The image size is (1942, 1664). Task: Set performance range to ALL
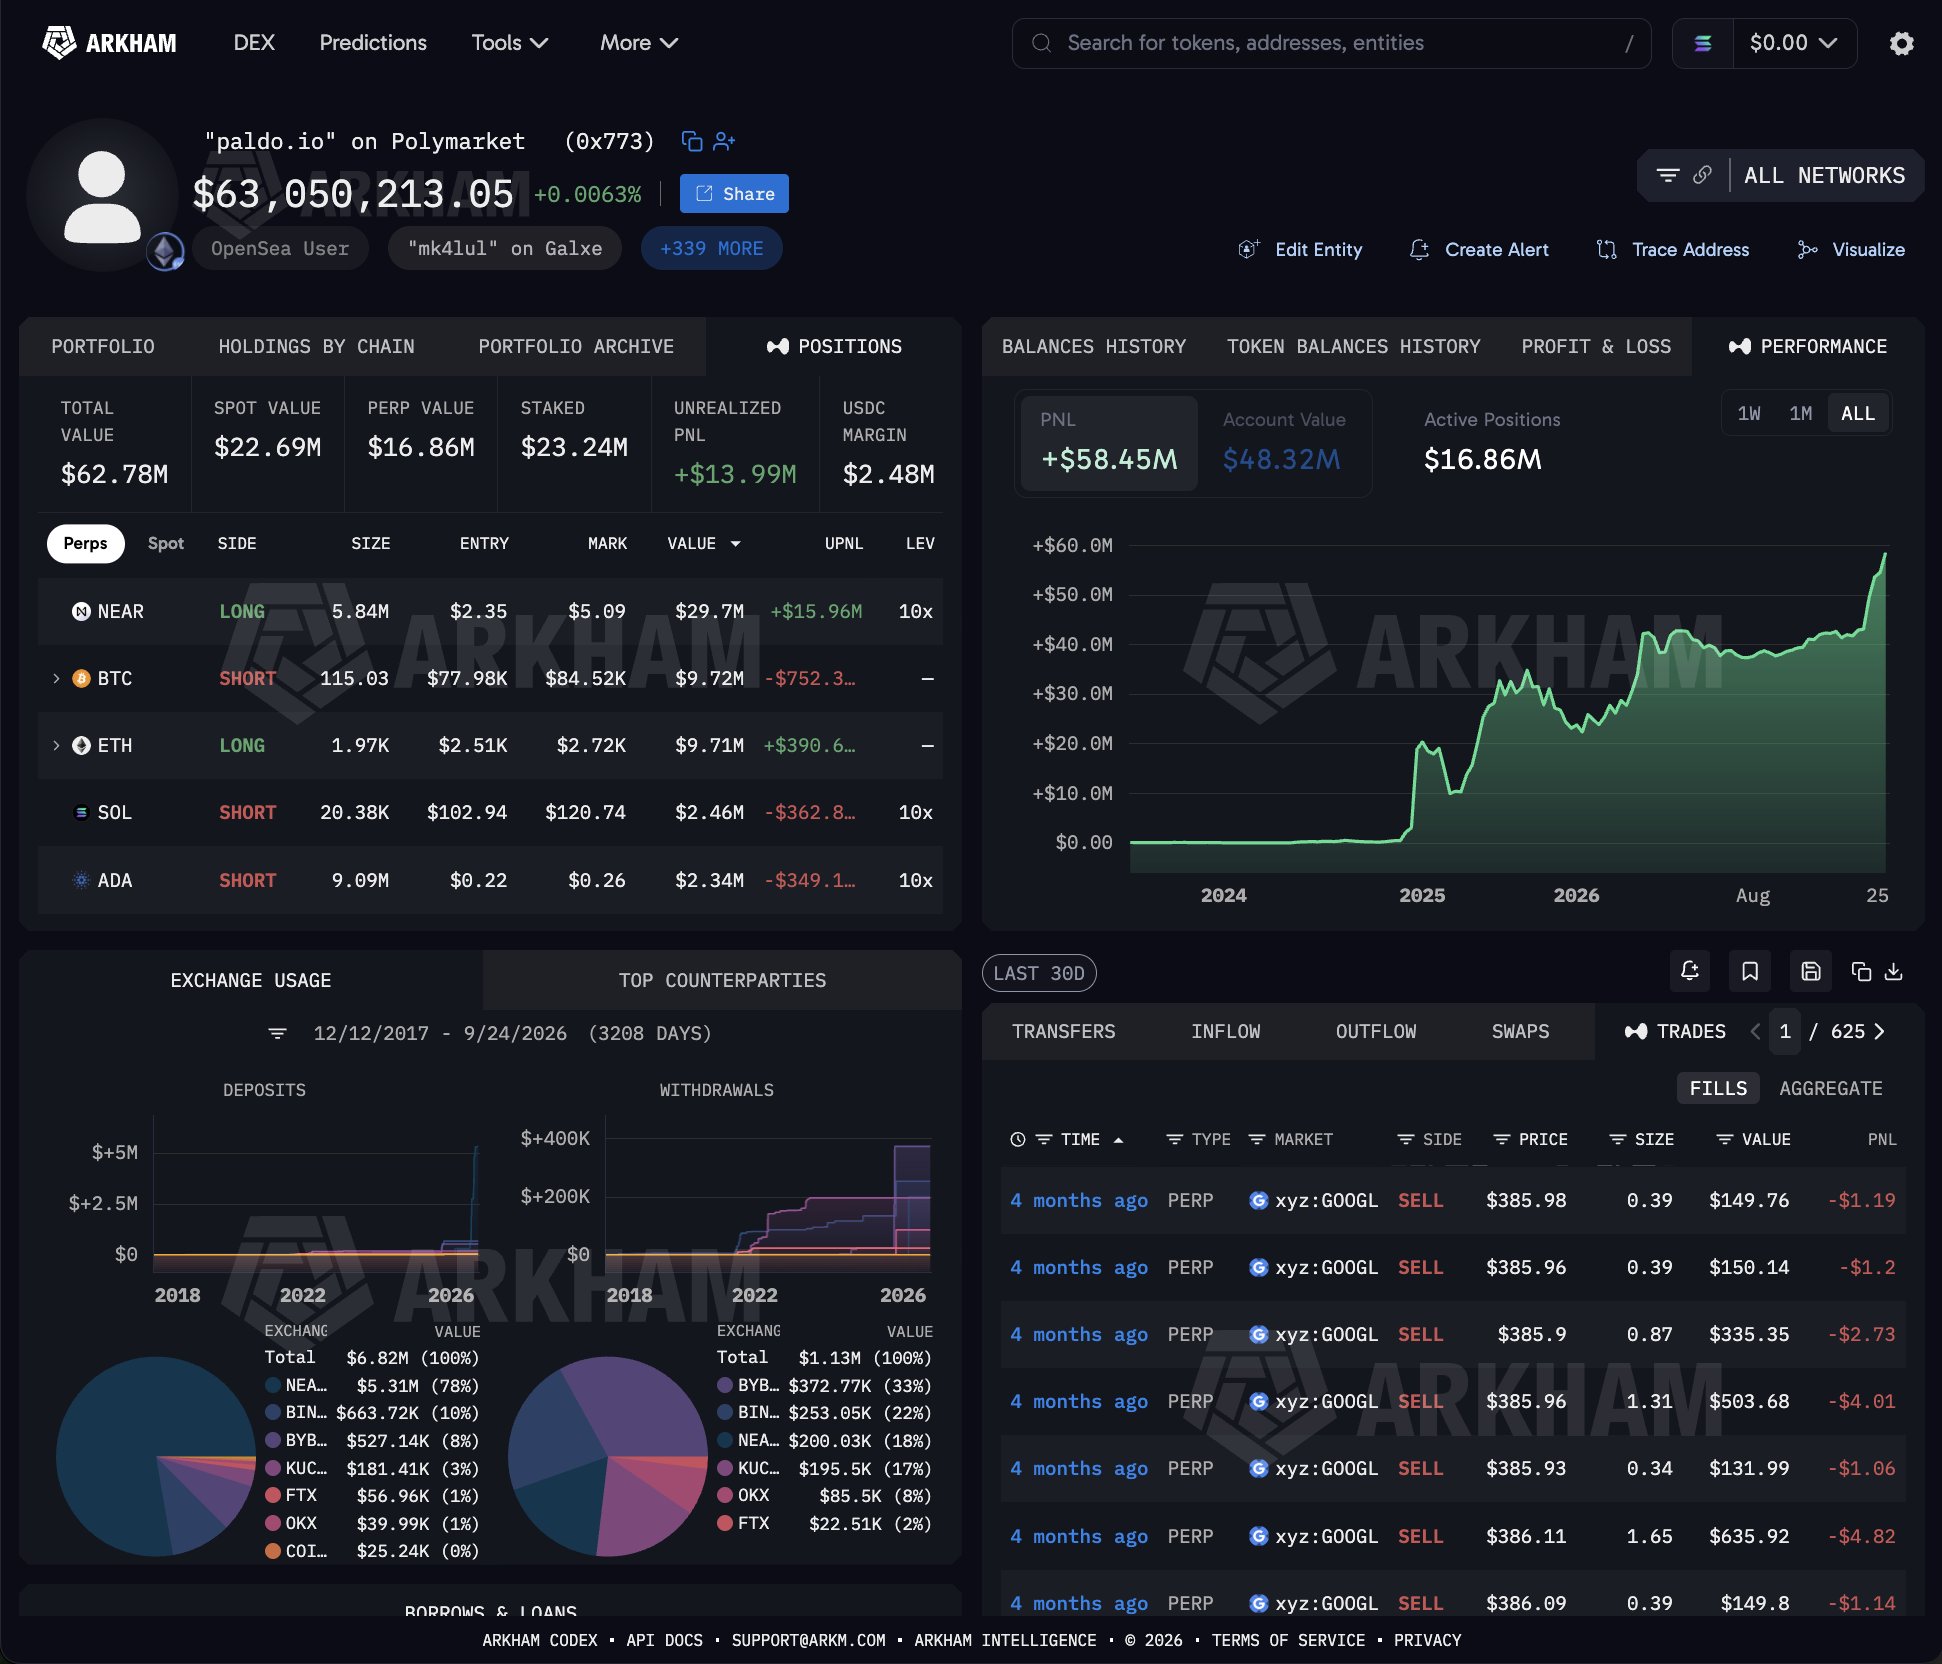pos(1858,413)
